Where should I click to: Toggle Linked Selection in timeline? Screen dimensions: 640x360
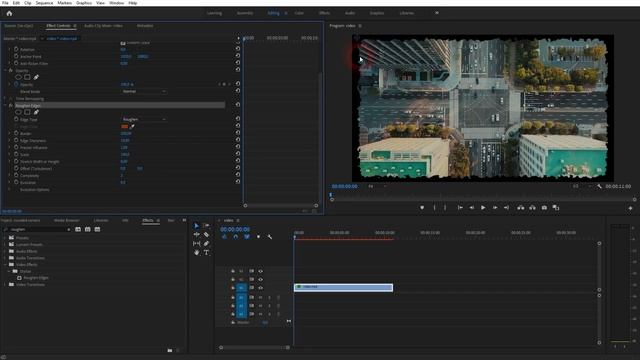tap(247, 237)
